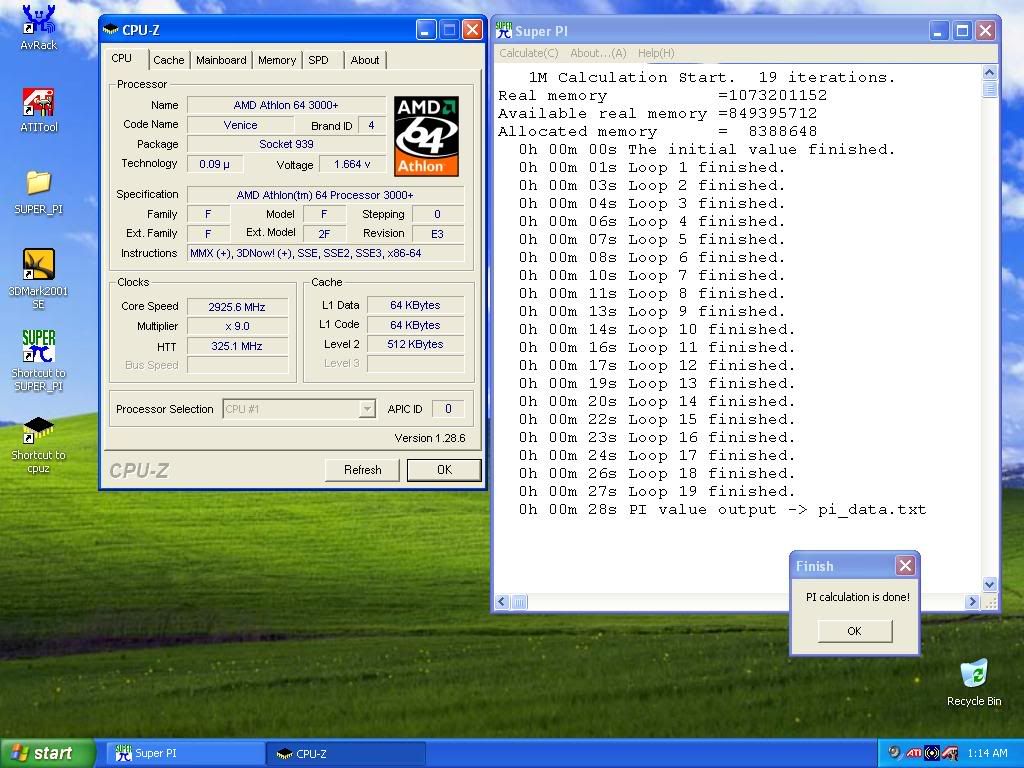Open the Windows start menu
The image size is (1024, 768).
point(46,753)
